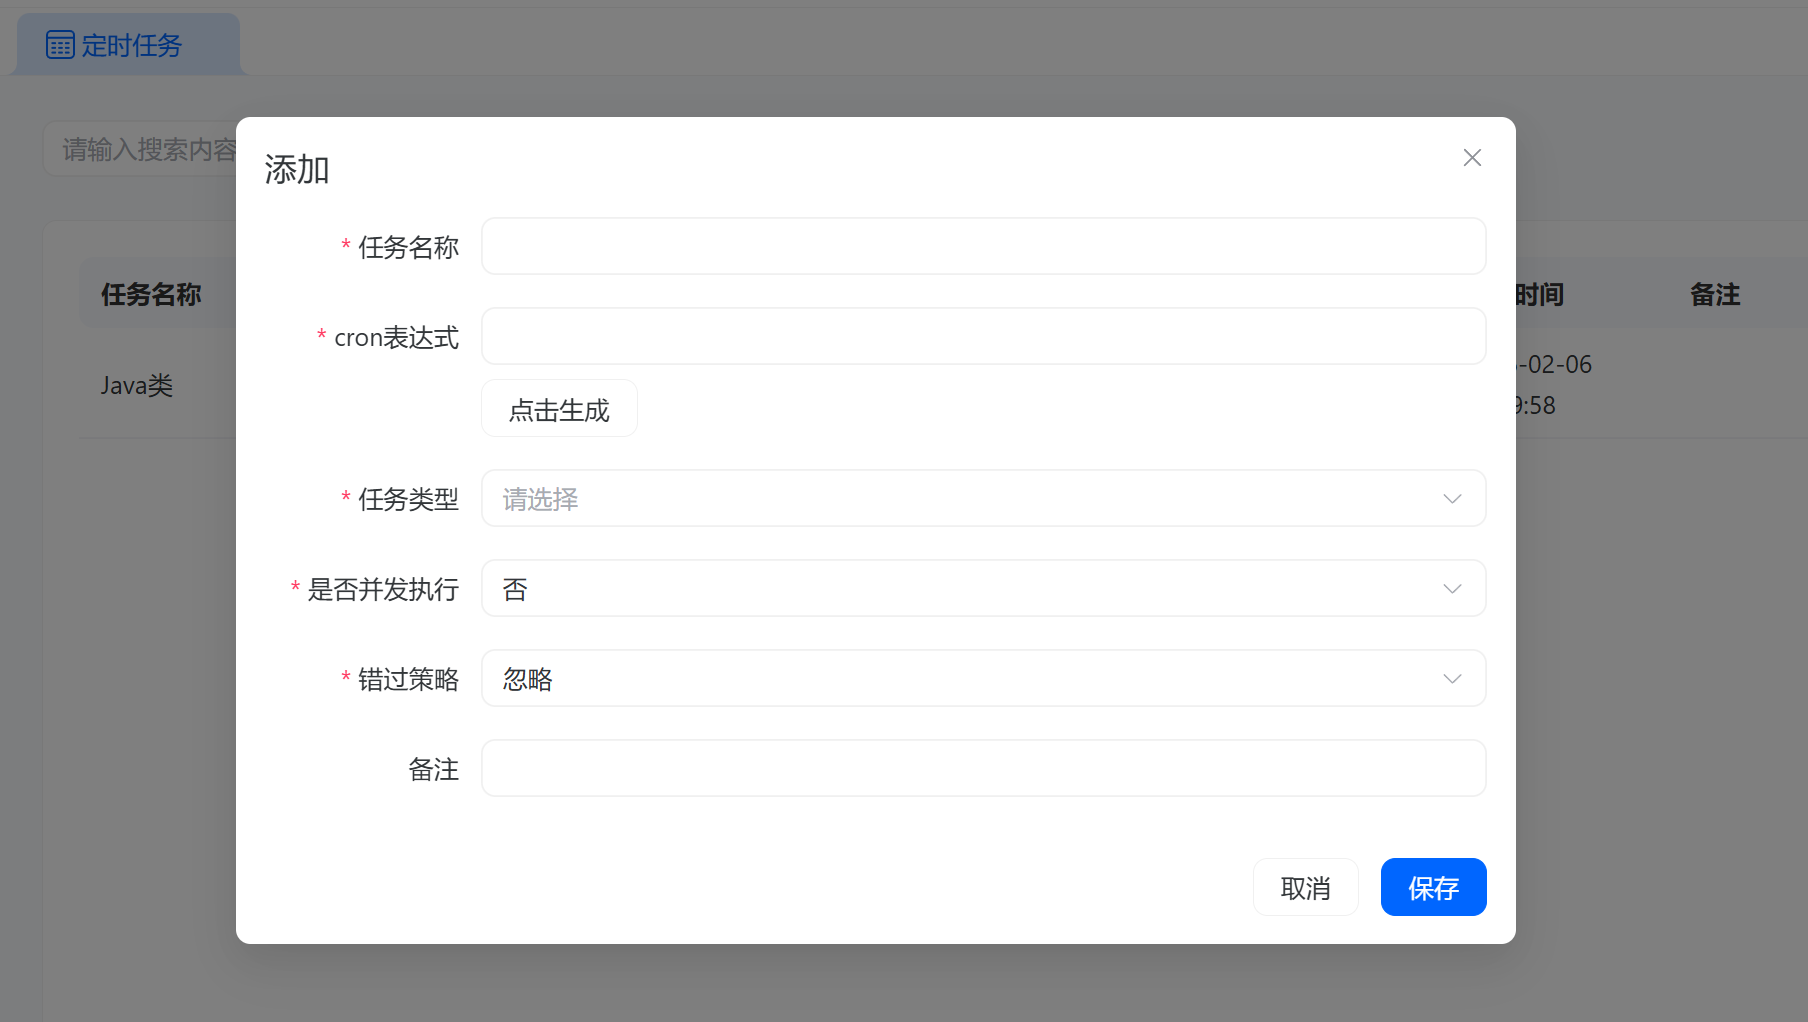The image size is (1808, 1022).
Task: Click the background search box 请输入搜索内容
Action: pyautogui.click(x=140, y=150)
